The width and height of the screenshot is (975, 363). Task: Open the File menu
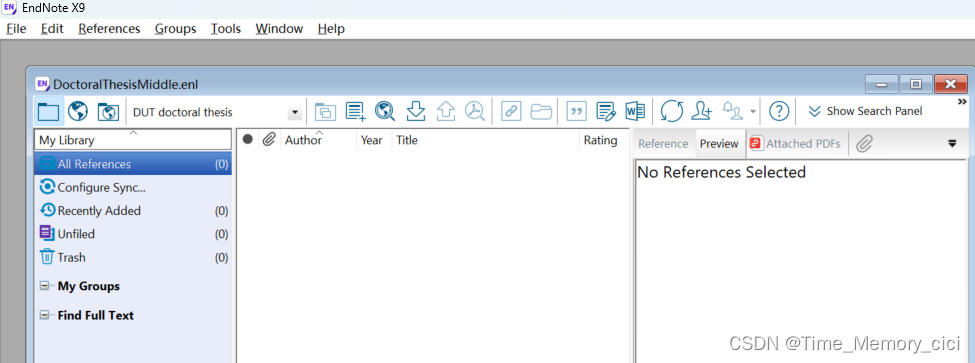click(x=17, y=29)
